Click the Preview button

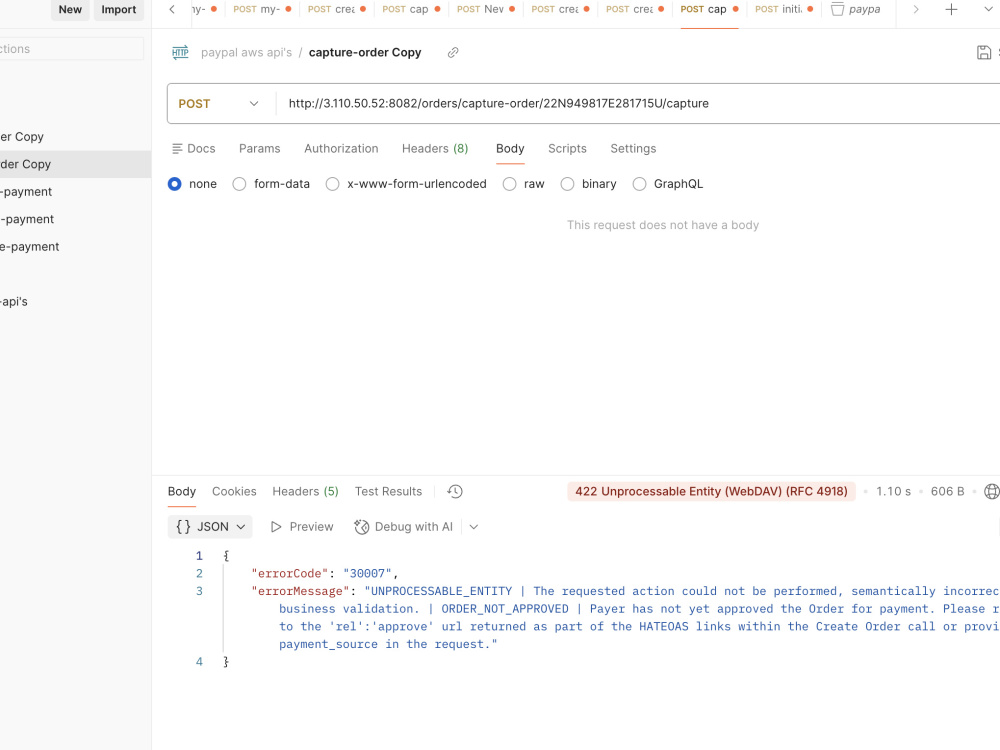[x=302, y=527]
